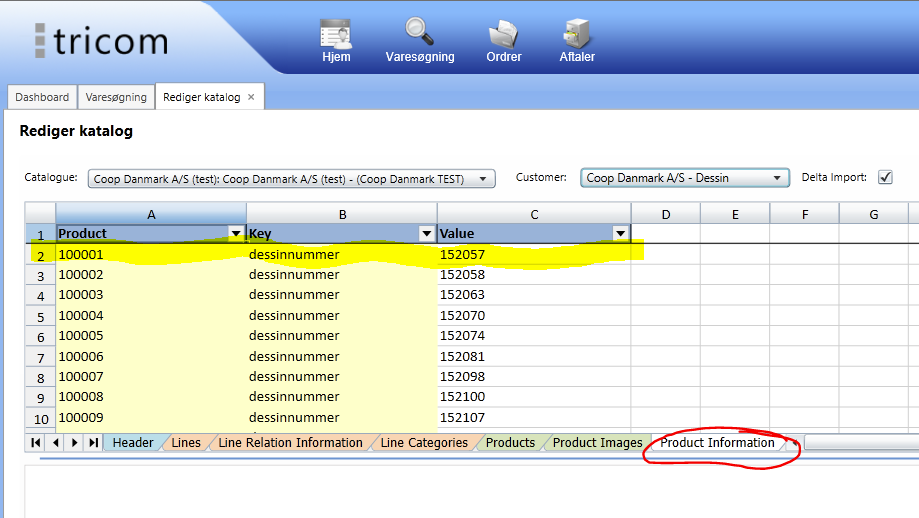Close the Rediger katalog tab
919x518 pixels.
tap(251, 97)
